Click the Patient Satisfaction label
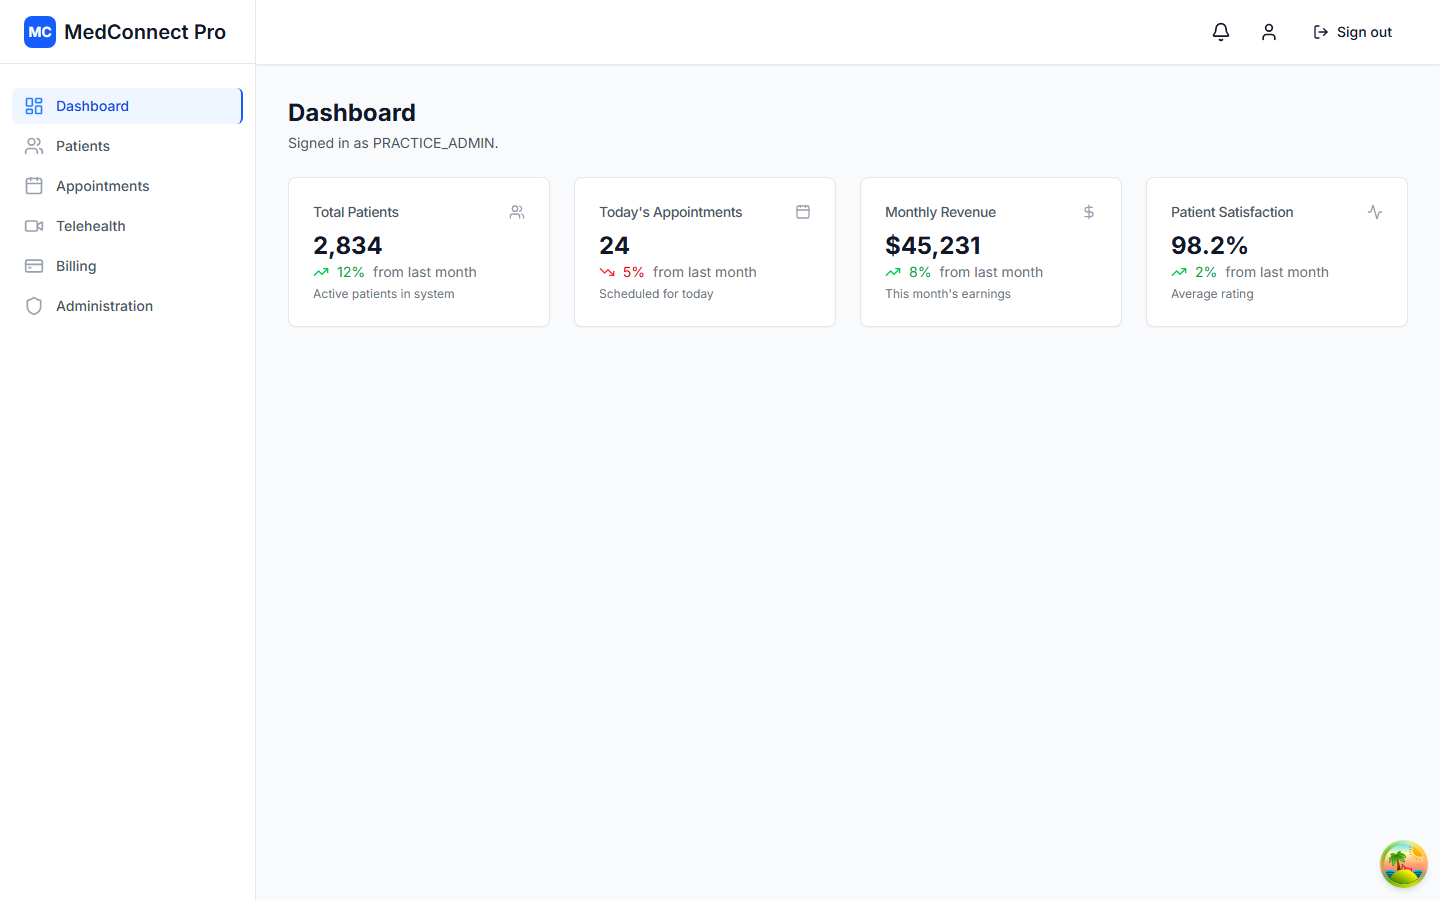This screenshot has height=900, width=1440. pyautogui.click(x=1232, y=212)
